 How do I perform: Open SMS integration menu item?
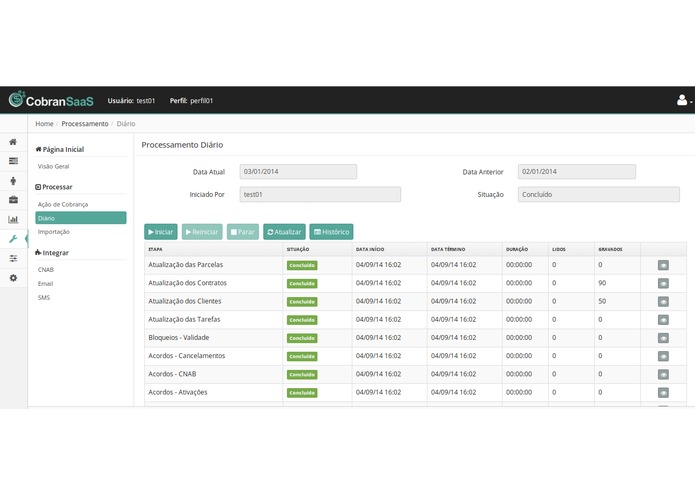pyautogui.click(x=44, y=297)
